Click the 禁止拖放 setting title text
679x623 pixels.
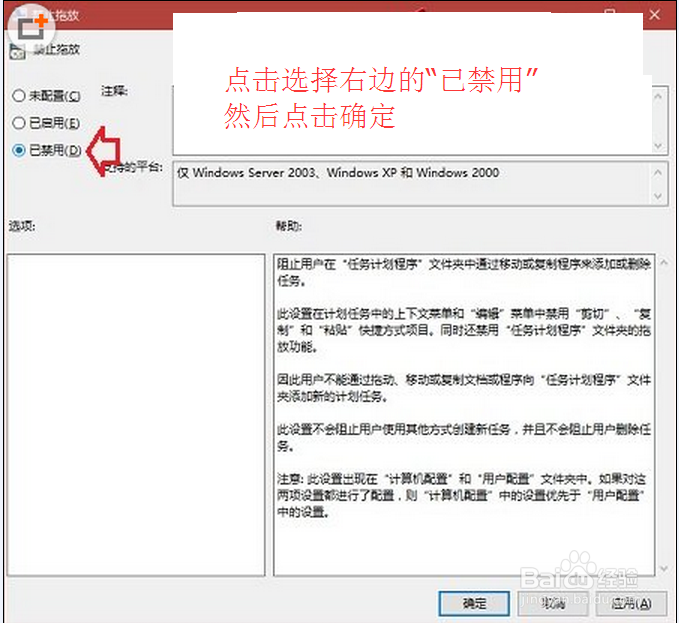click(57, 49)
